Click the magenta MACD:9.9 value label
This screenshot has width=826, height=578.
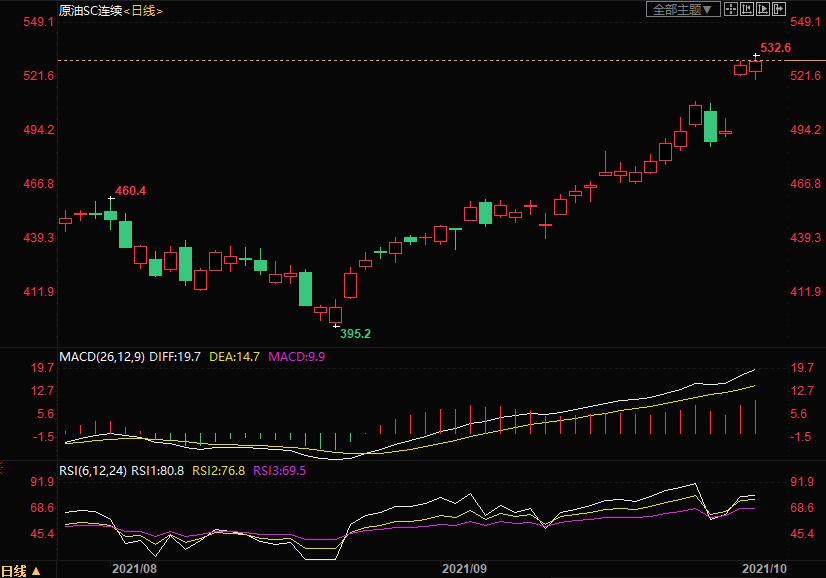297,356
